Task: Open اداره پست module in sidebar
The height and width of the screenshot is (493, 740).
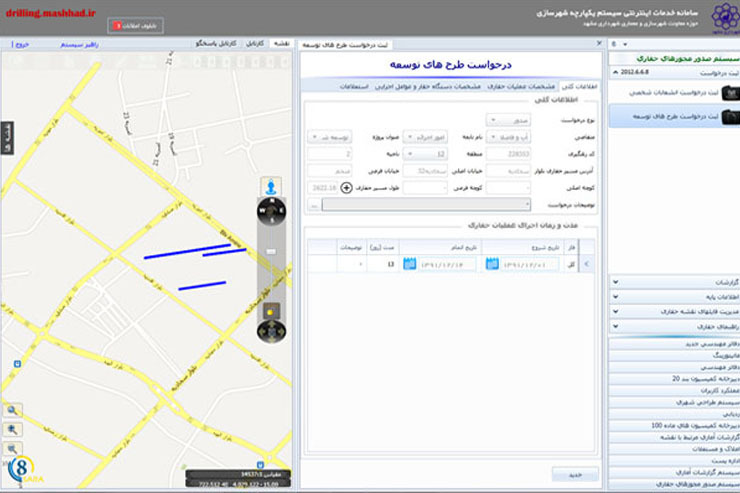Action: [x=675, y=461]
